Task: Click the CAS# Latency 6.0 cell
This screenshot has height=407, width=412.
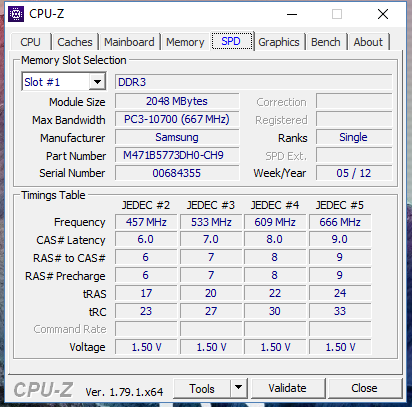Action: [x=146, y=239]
